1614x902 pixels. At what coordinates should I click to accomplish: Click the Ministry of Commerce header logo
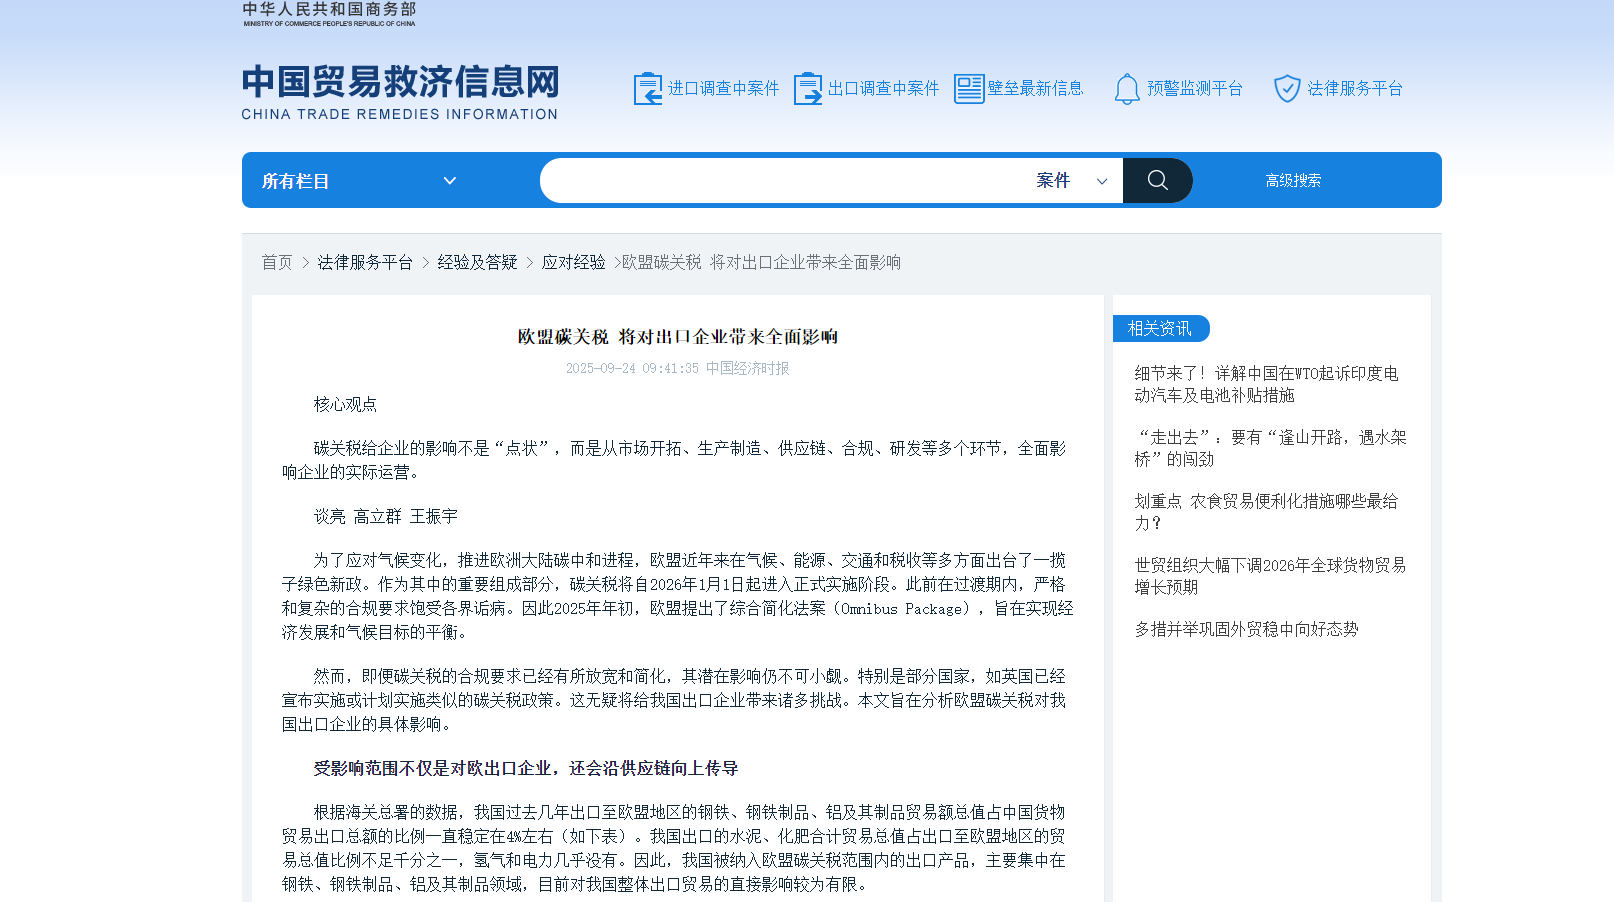click(x=329, y=14)
